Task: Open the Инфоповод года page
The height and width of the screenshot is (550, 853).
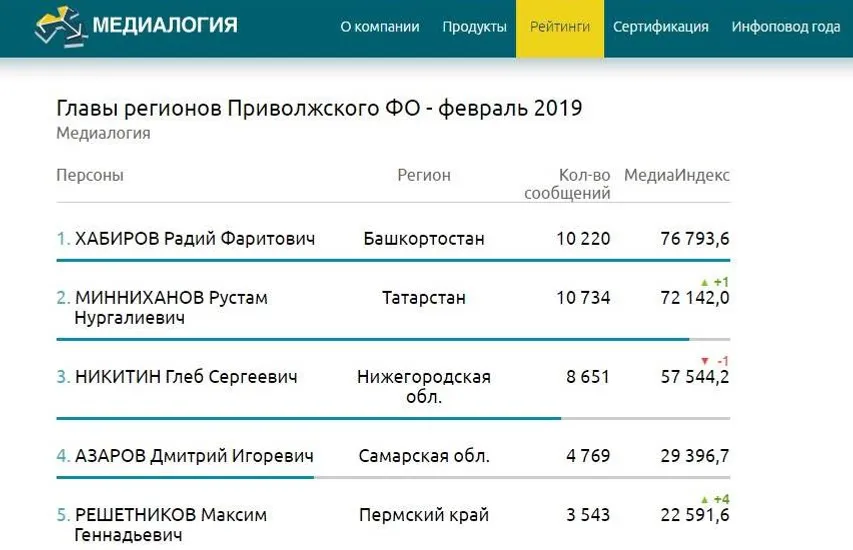Action: (x=786, y=27)
